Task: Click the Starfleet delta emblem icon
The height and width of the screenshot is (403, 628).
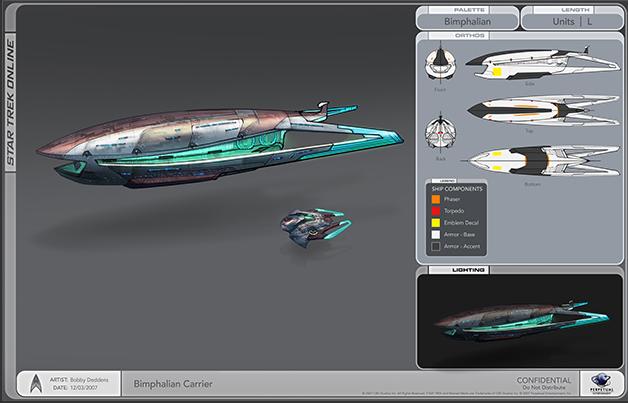Action: [x=36, y=383]
